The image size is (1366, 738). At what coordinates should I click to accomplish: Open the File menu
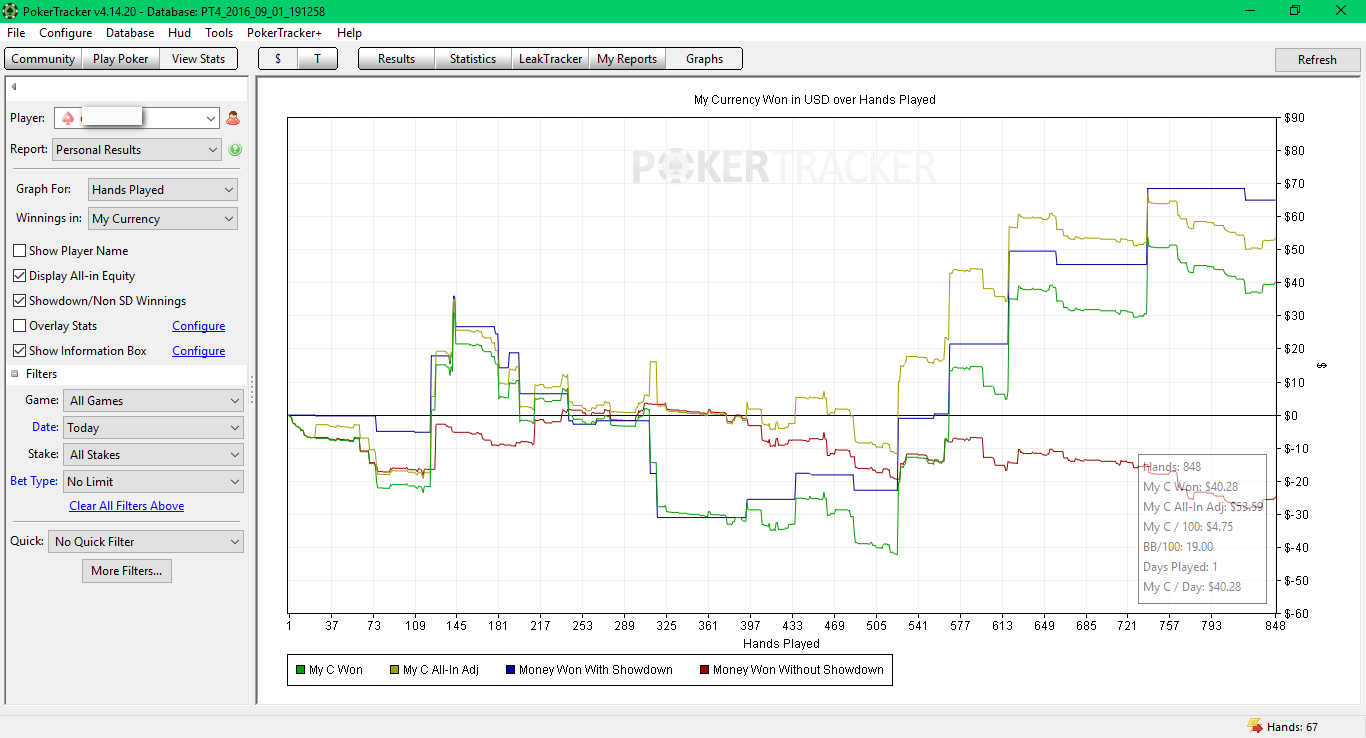click(16, 33)
